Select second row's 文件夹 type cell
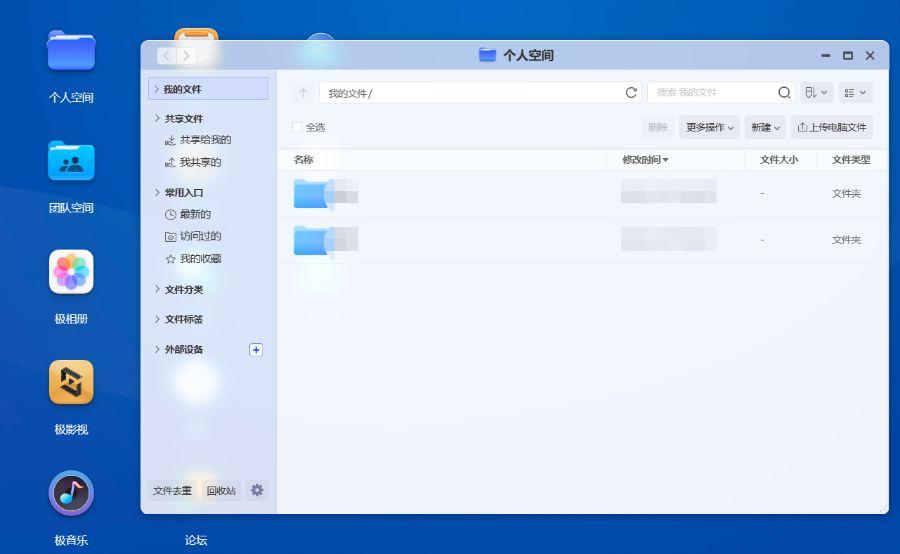 tap(846, 240)
